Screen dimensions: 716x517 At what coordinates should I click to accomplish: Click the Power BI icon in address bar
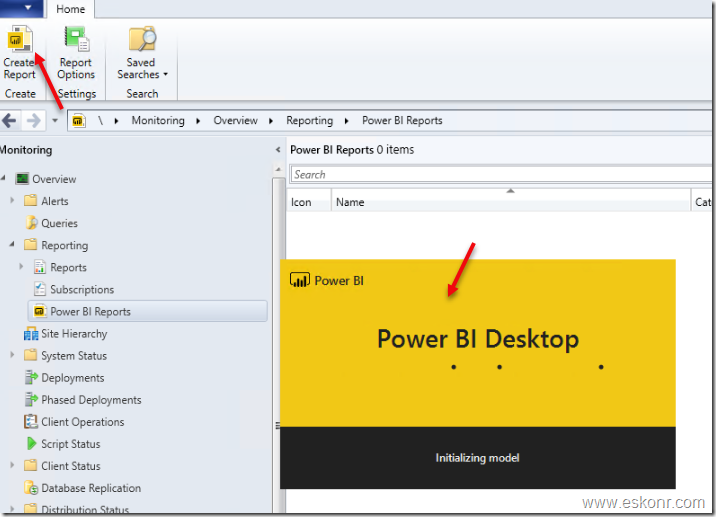79,121
